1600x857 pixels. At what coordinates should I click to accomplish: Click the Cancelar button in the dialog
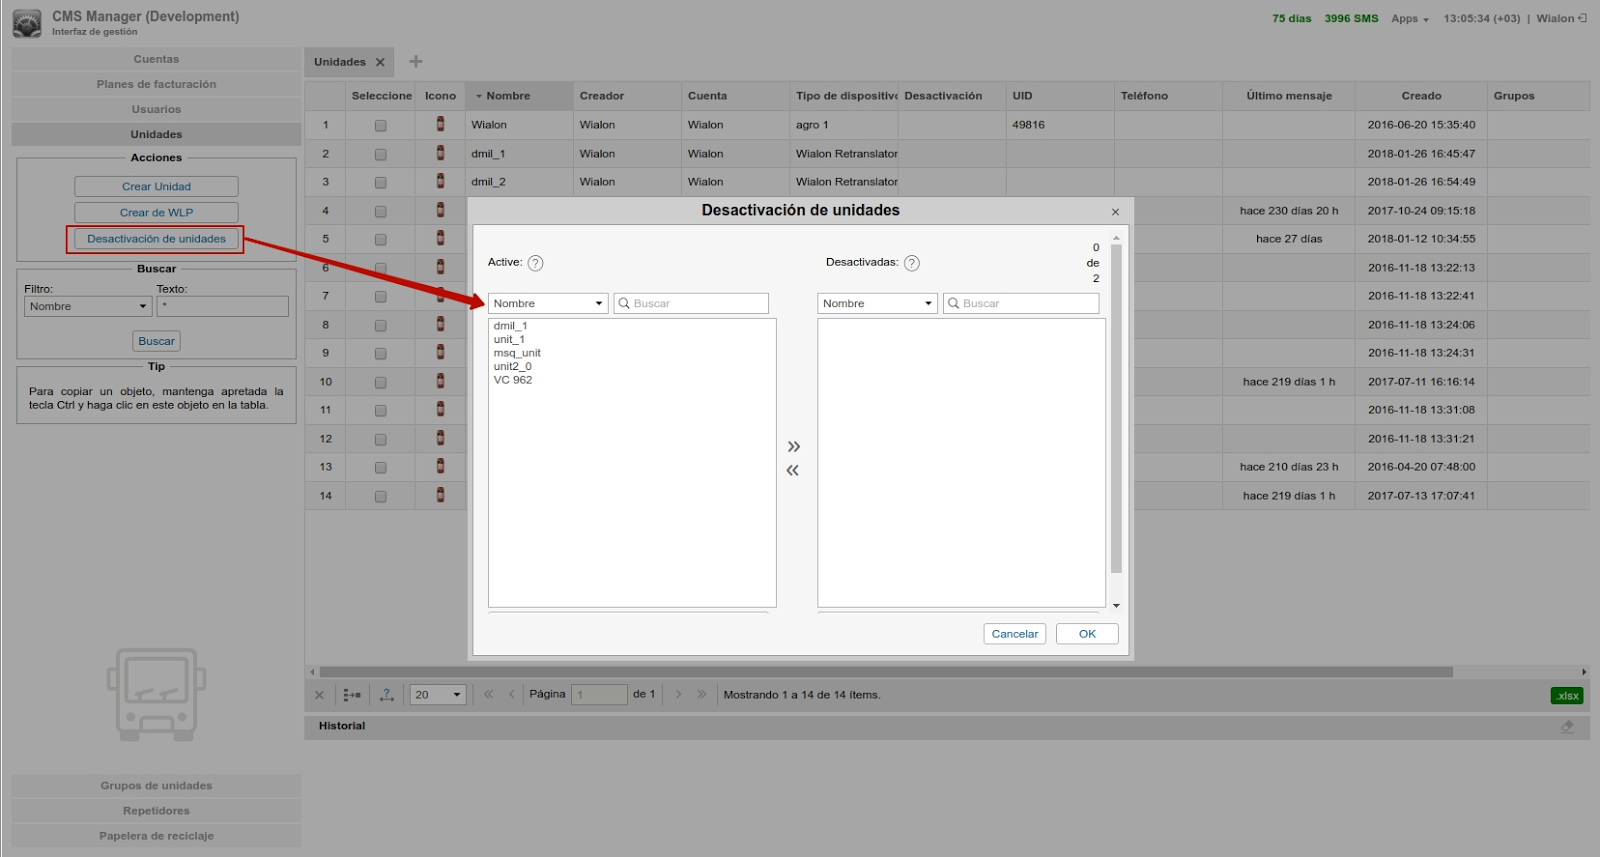tap(1014, 634)
